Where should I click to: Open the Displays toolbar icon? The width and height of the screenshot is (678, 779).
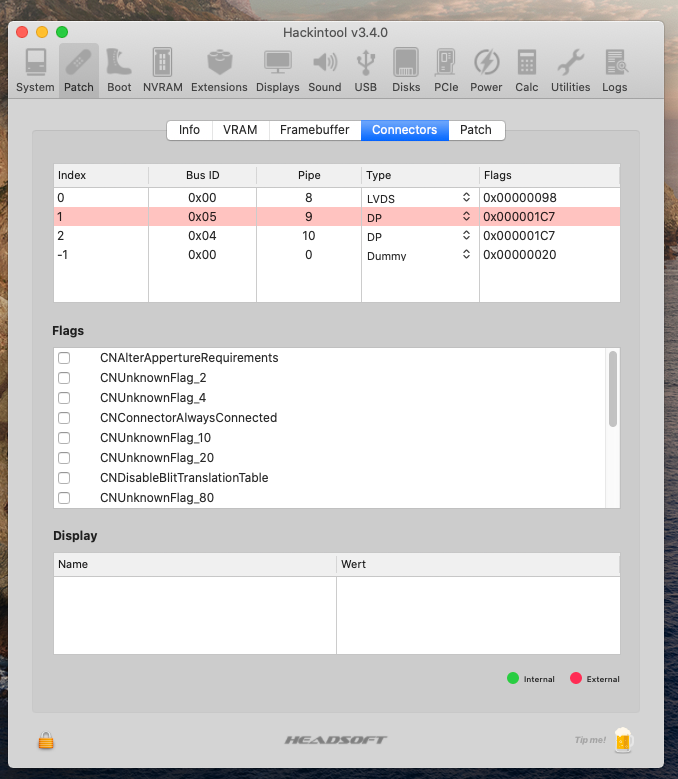tap(278, 71)
